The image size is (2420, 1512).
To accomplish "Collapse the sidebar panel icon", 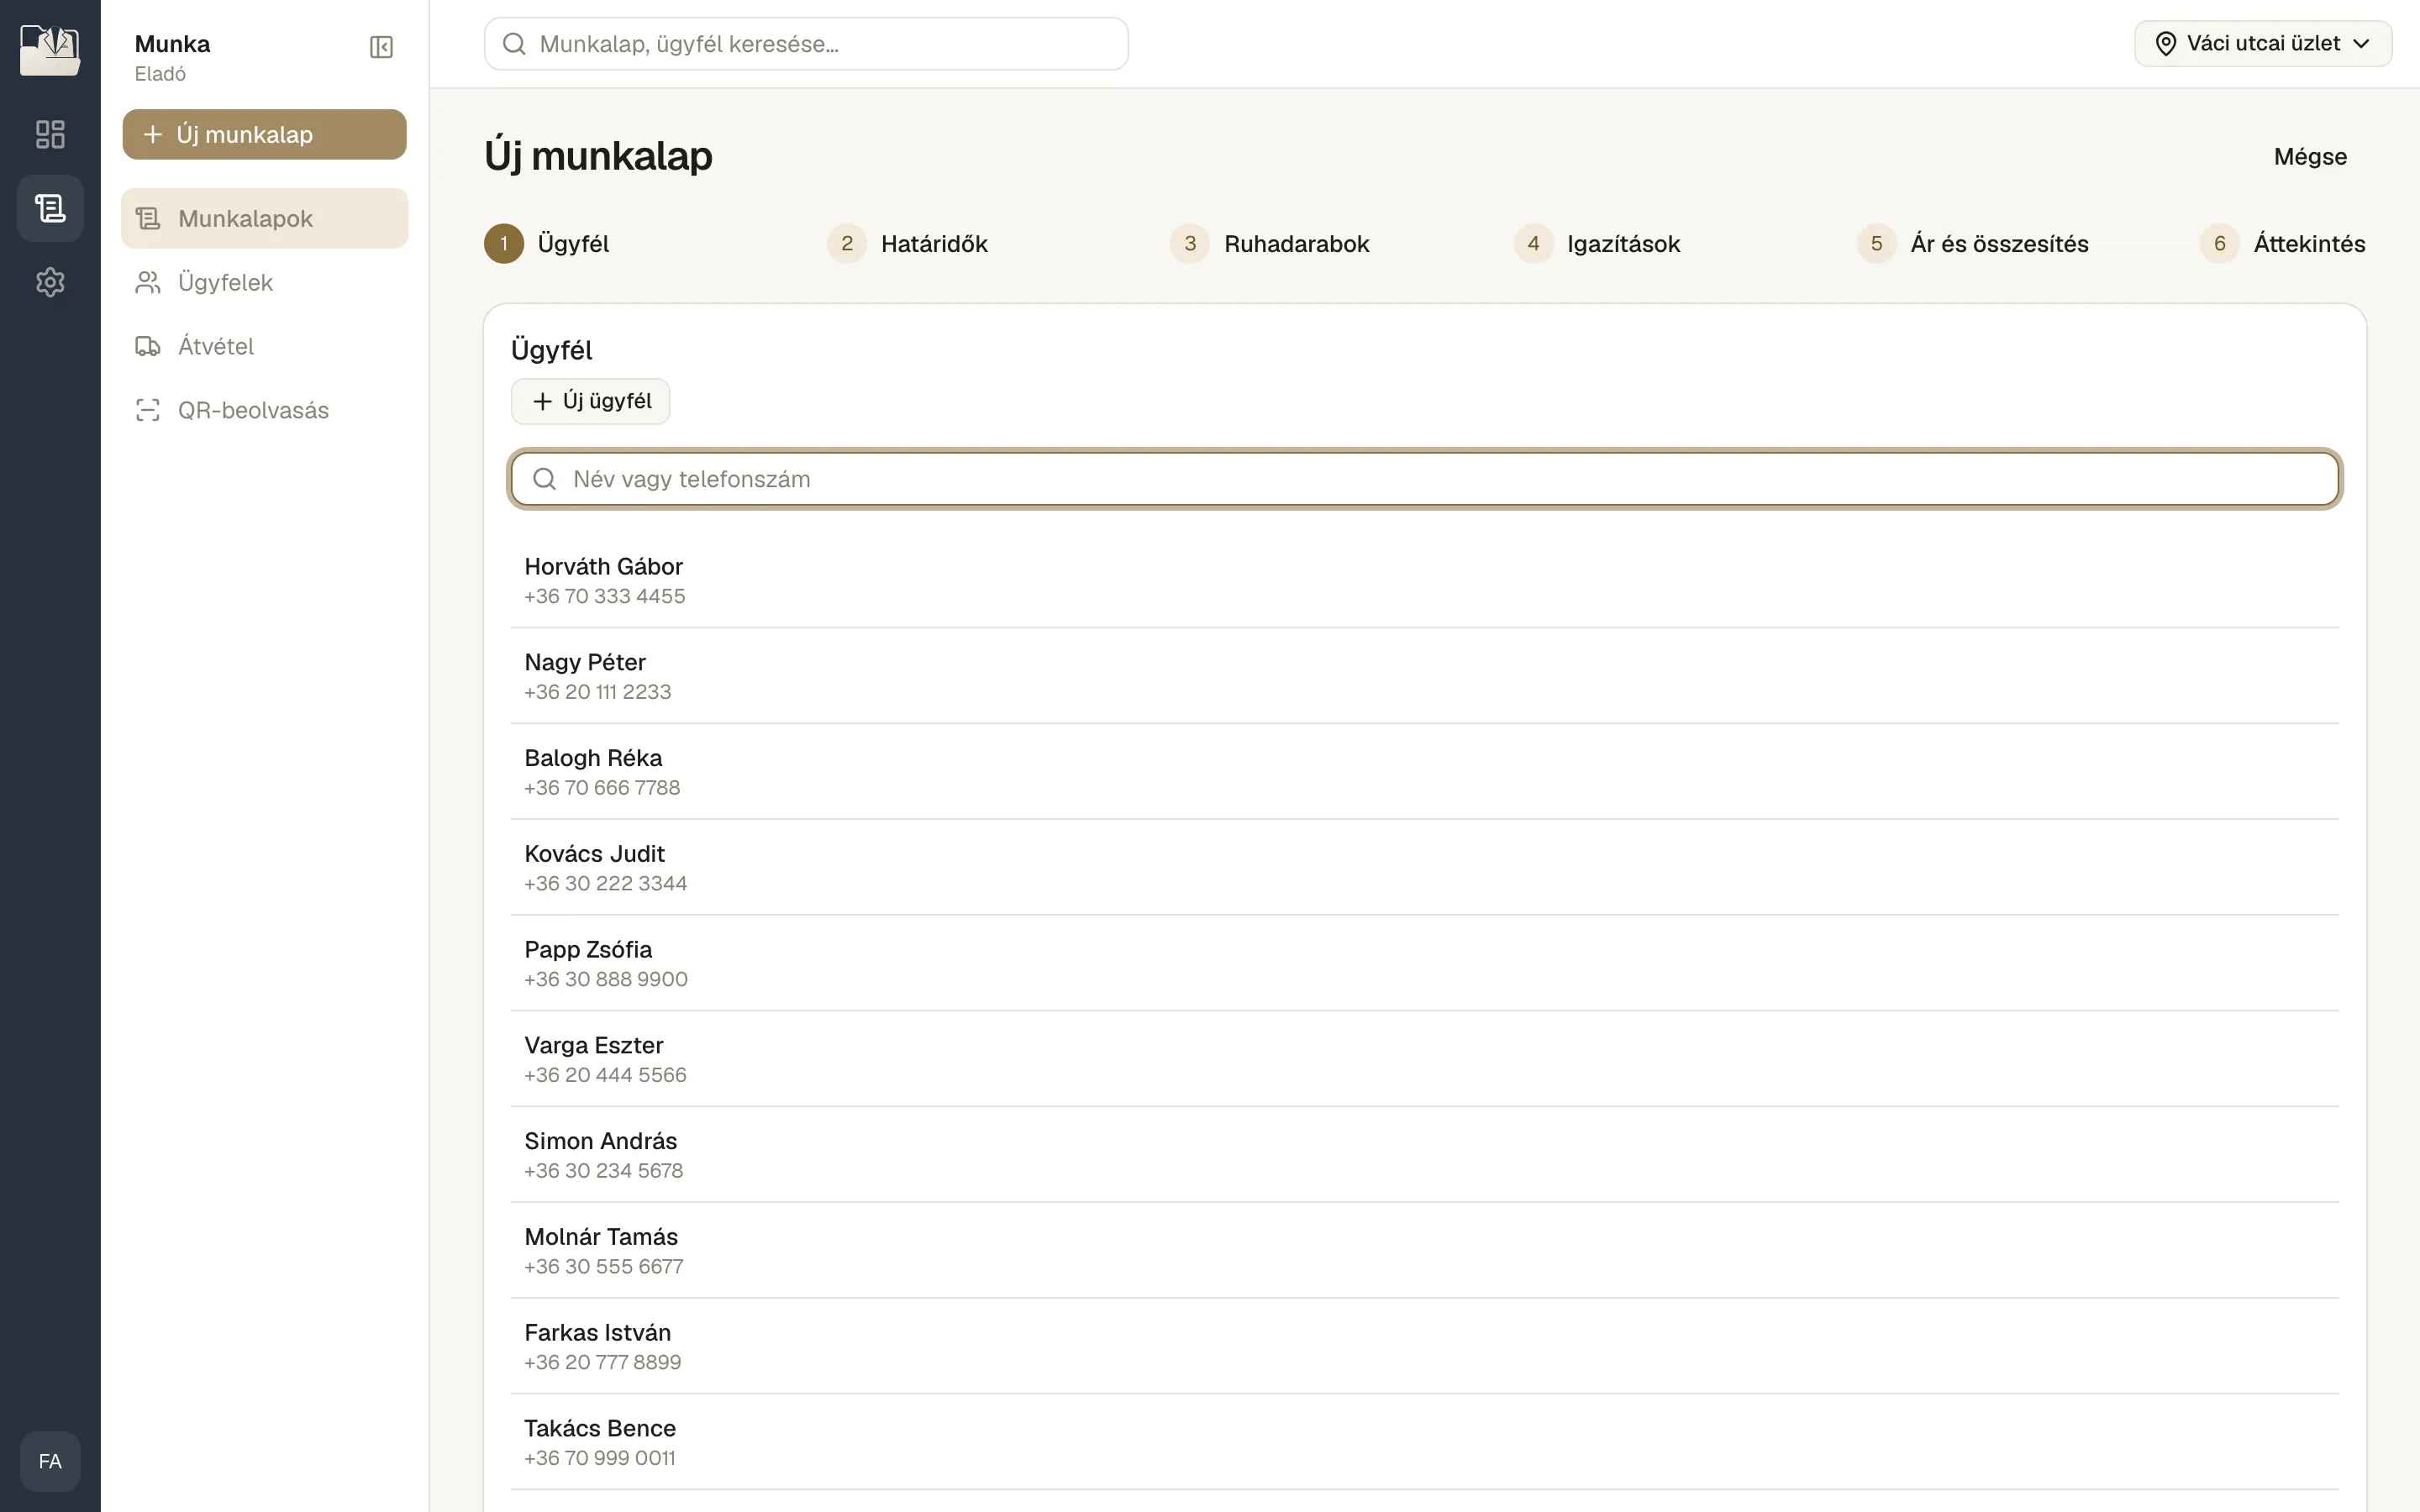I will point(381,47).
